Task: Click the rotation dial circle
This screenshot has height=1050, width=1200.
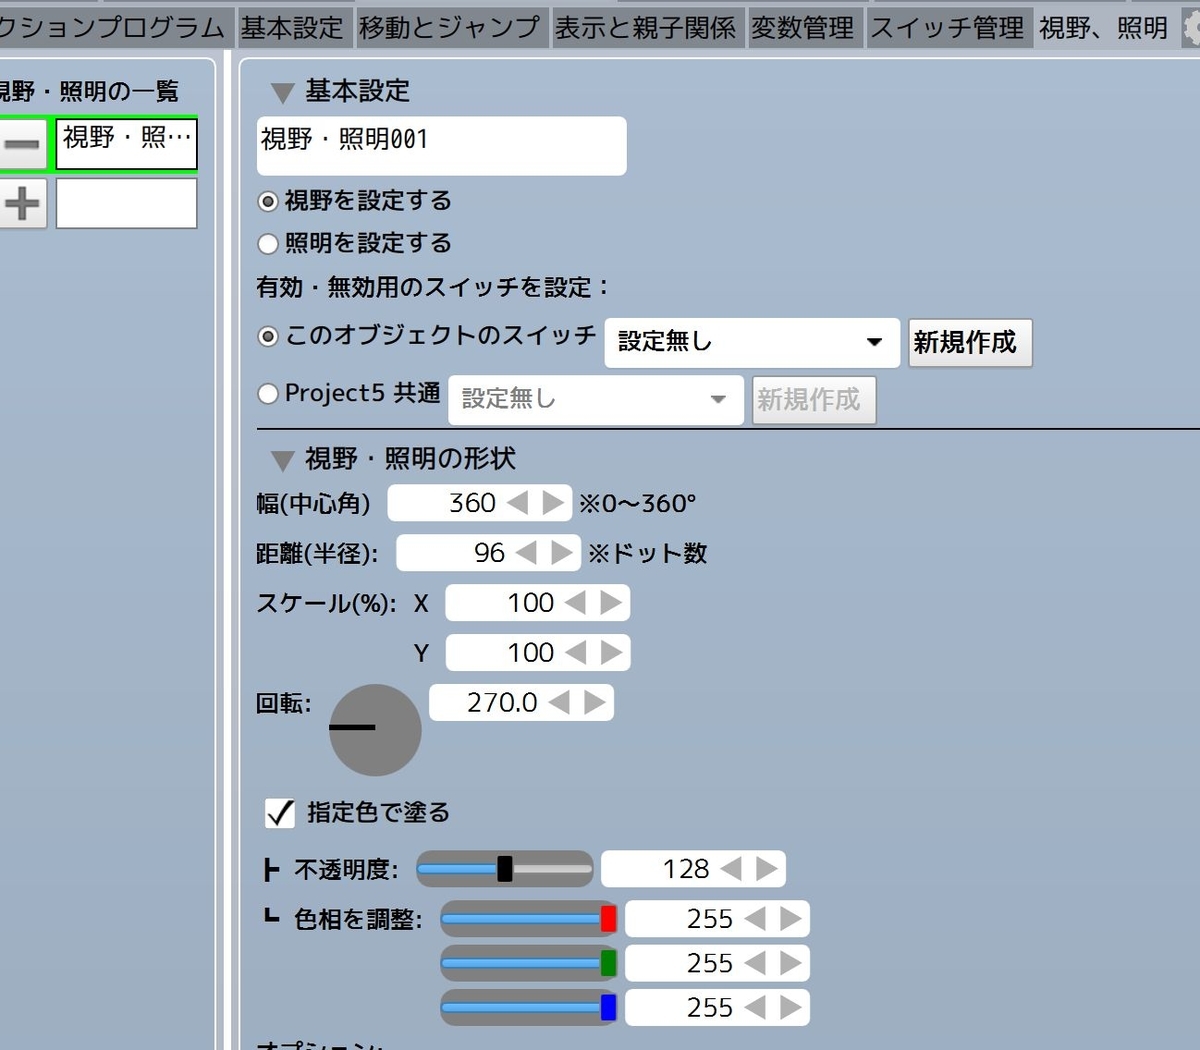Action: click(375, 730)
